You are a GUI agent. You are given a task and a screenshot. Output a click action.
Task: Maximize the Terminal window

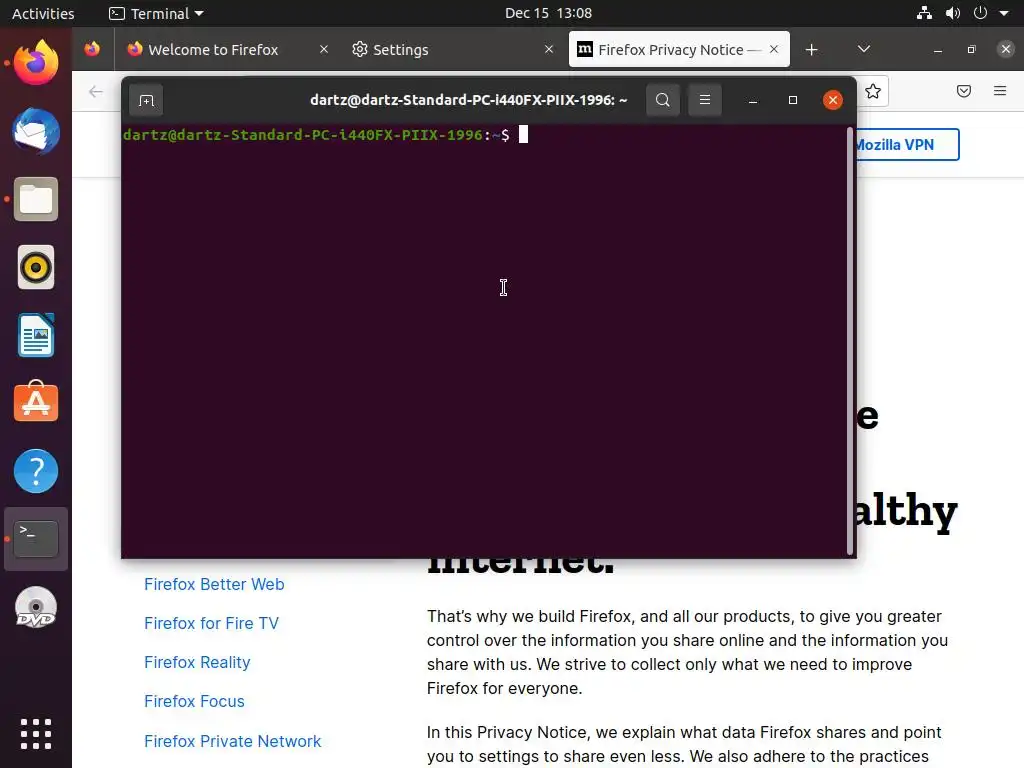(x=793, y=100)
